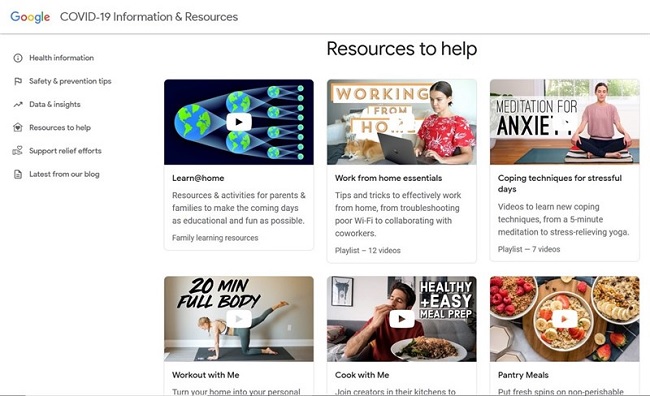
Task: Open the Meditation for Anxiety thumbnail
Action: pyautogui.click(x=565, y=122)
